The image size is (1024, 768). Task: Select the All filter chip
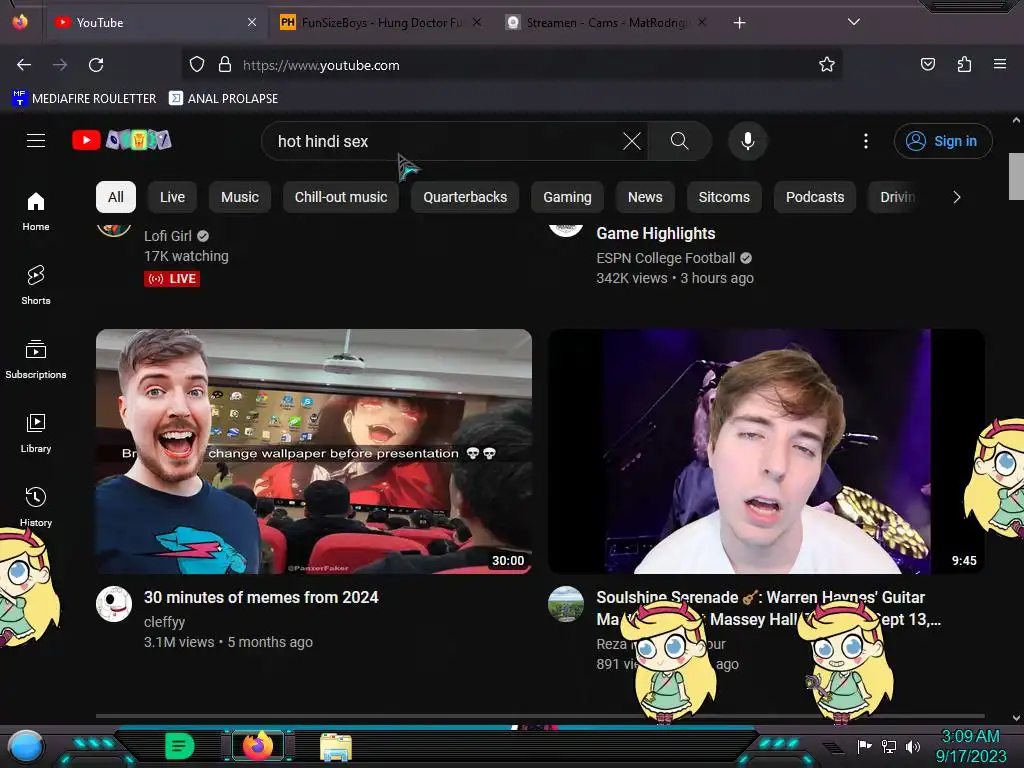point(116,197)
